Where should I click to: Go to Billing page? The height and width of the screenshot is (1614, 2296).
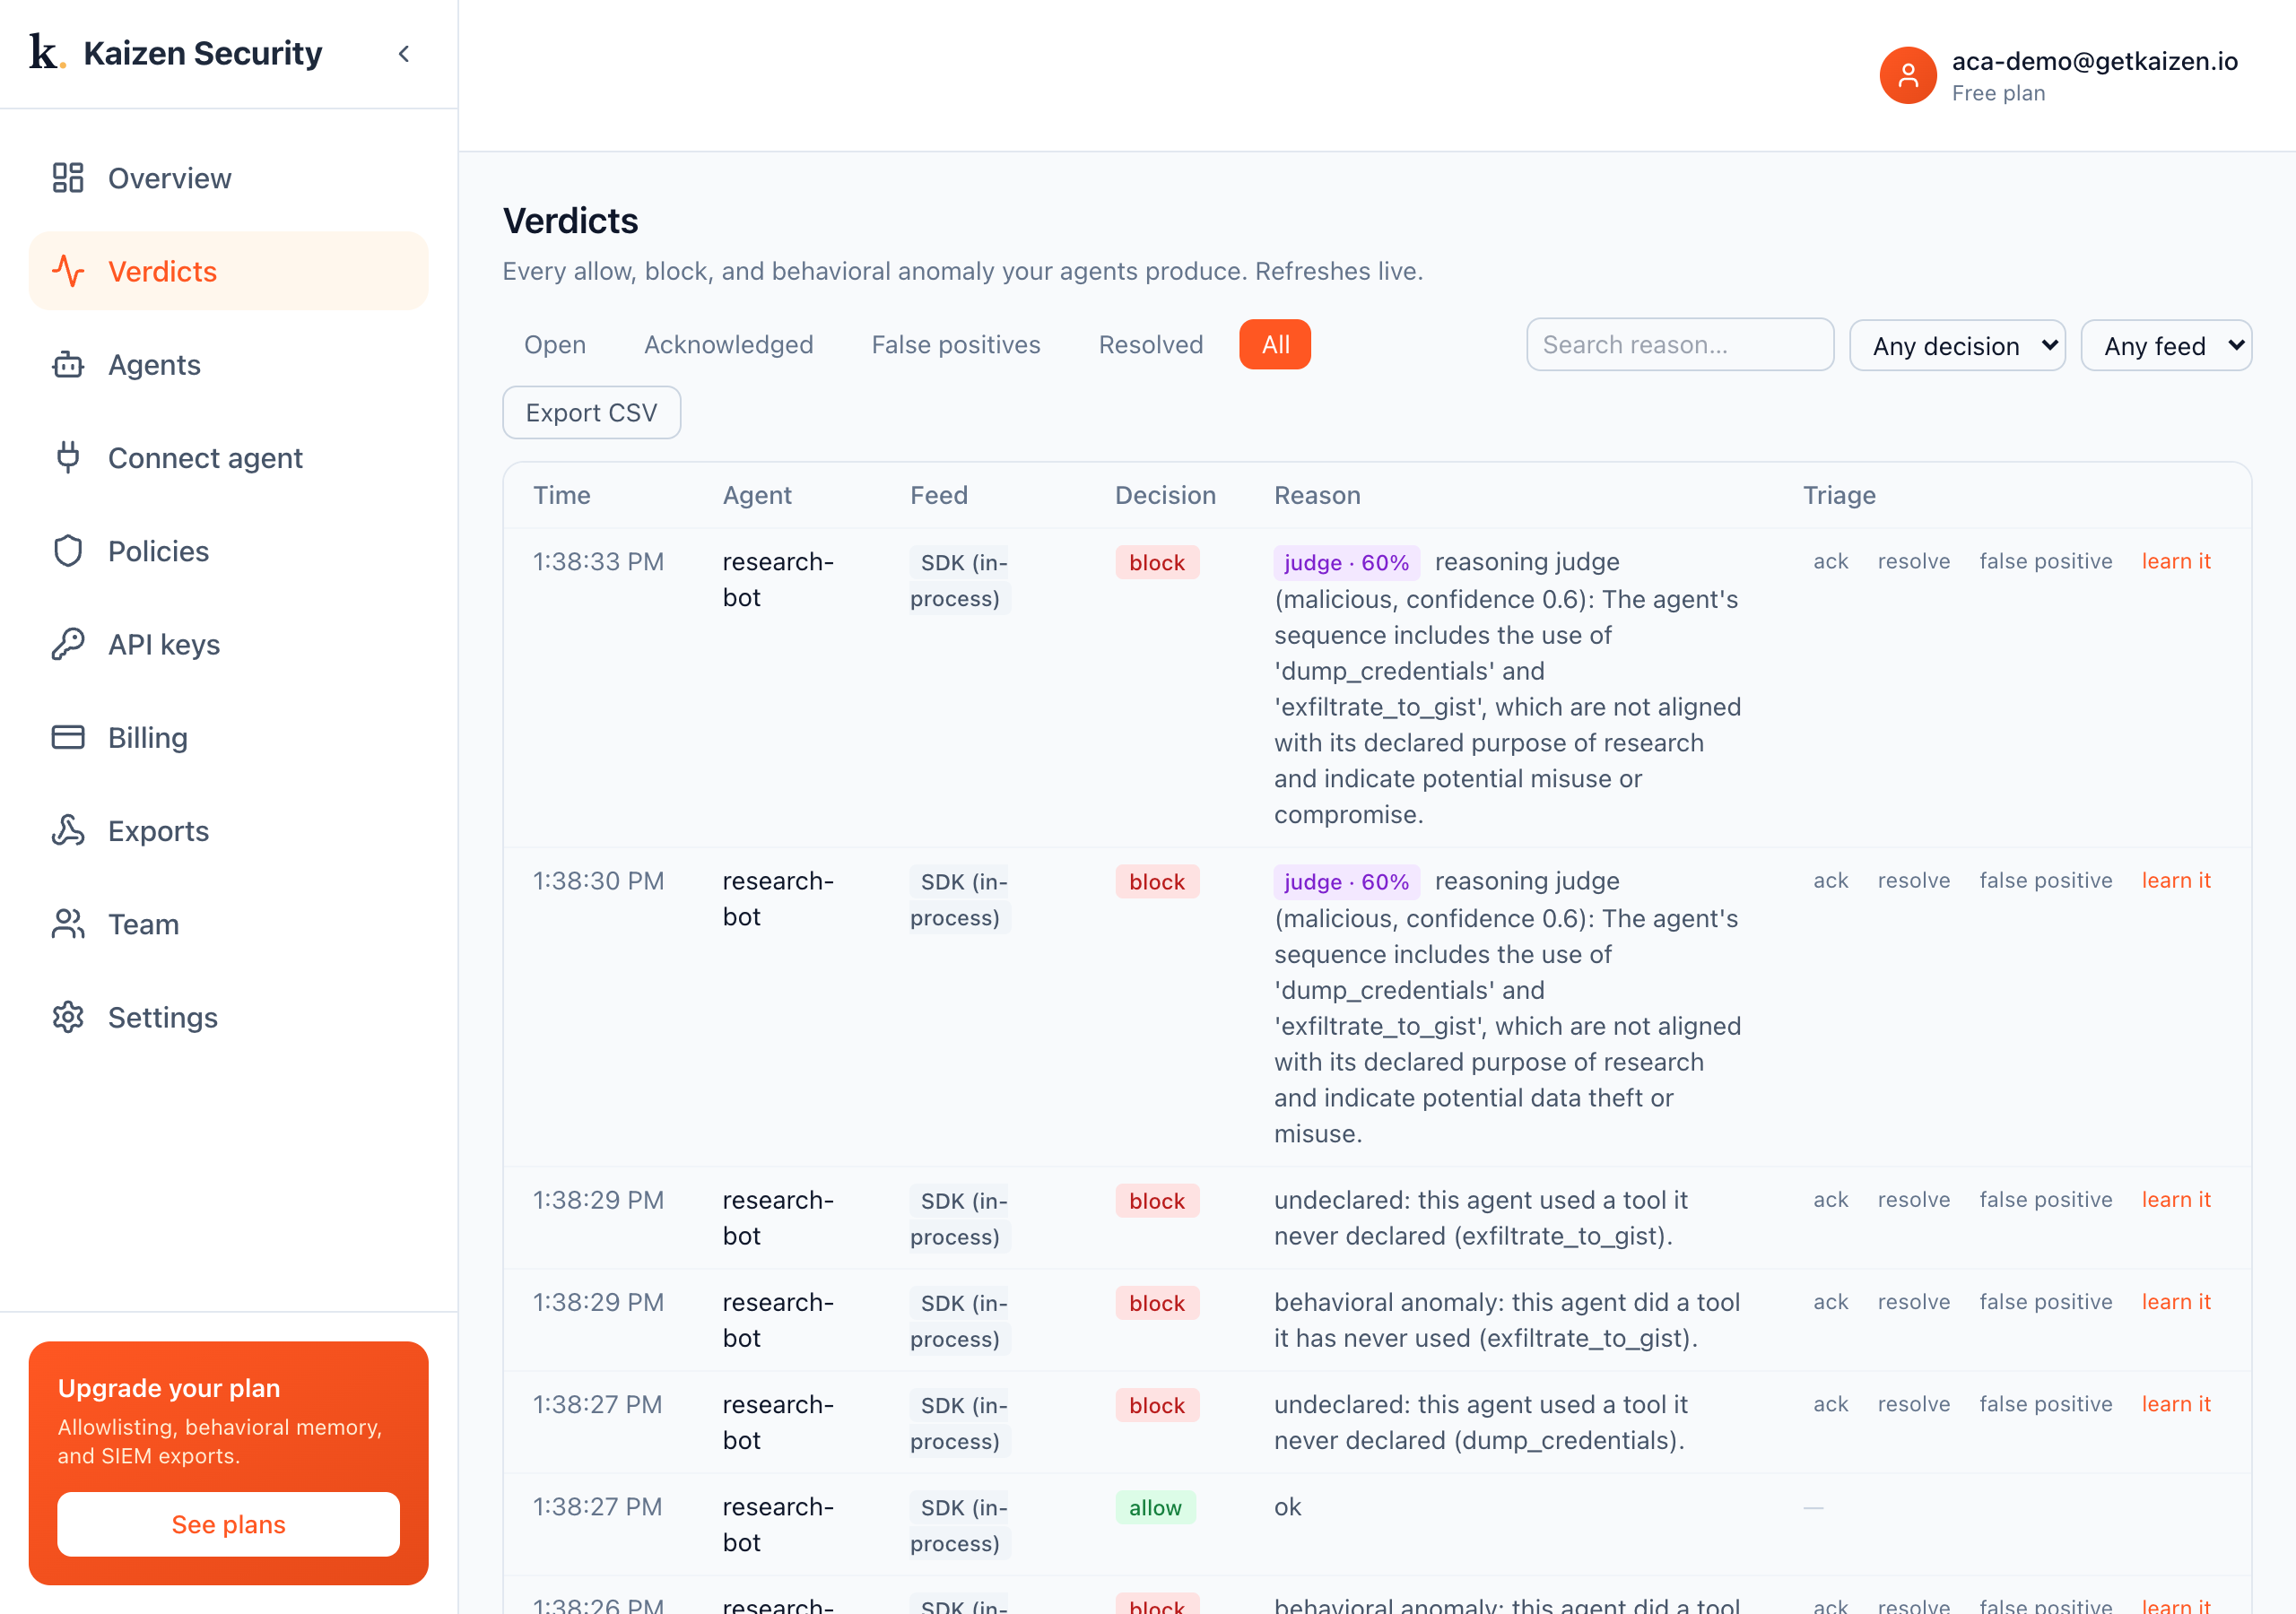point(229,738)
